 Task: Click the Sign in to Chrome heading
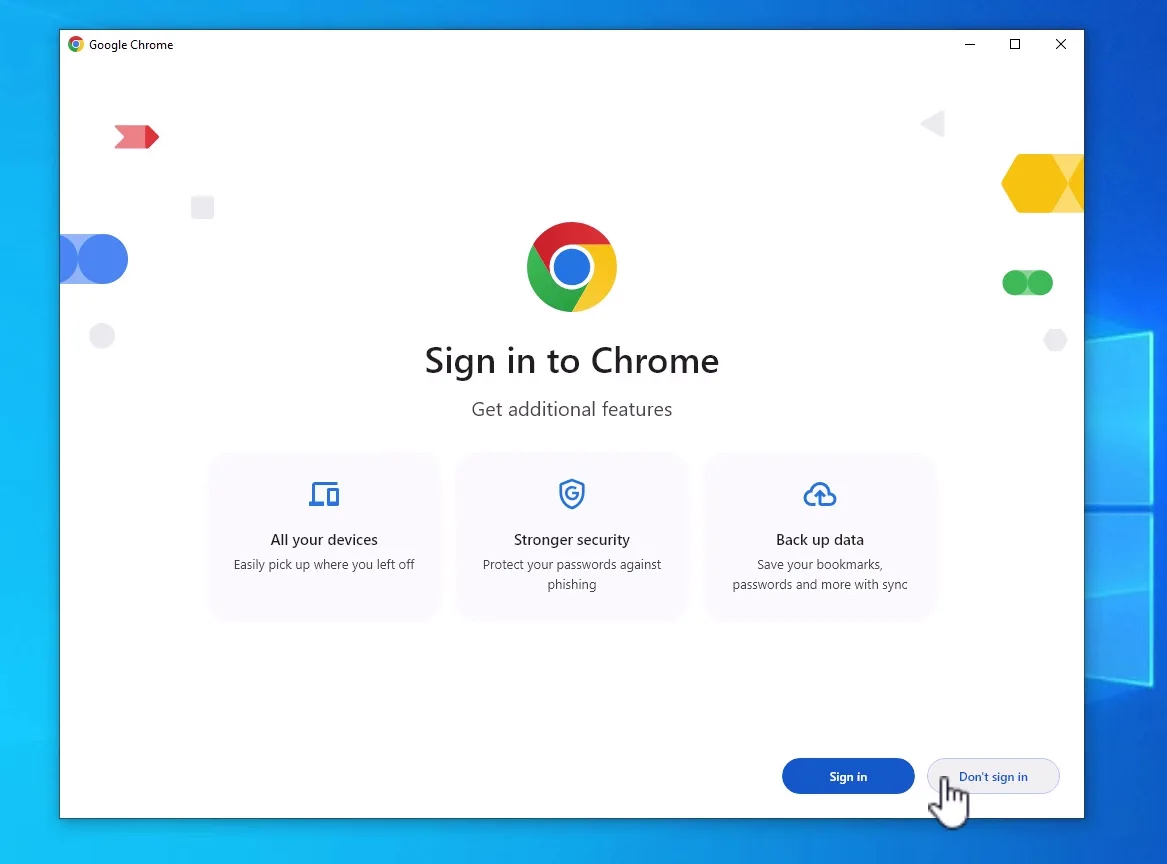[572, 361]
